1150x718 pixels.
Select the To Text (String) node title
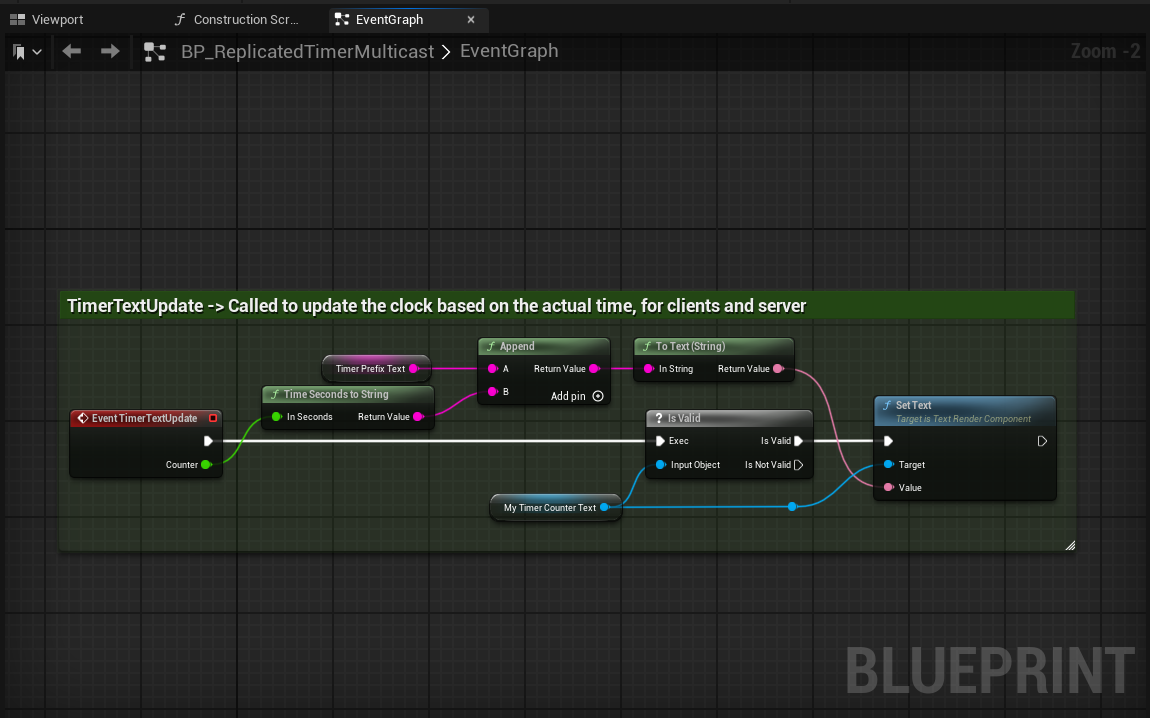690,346
